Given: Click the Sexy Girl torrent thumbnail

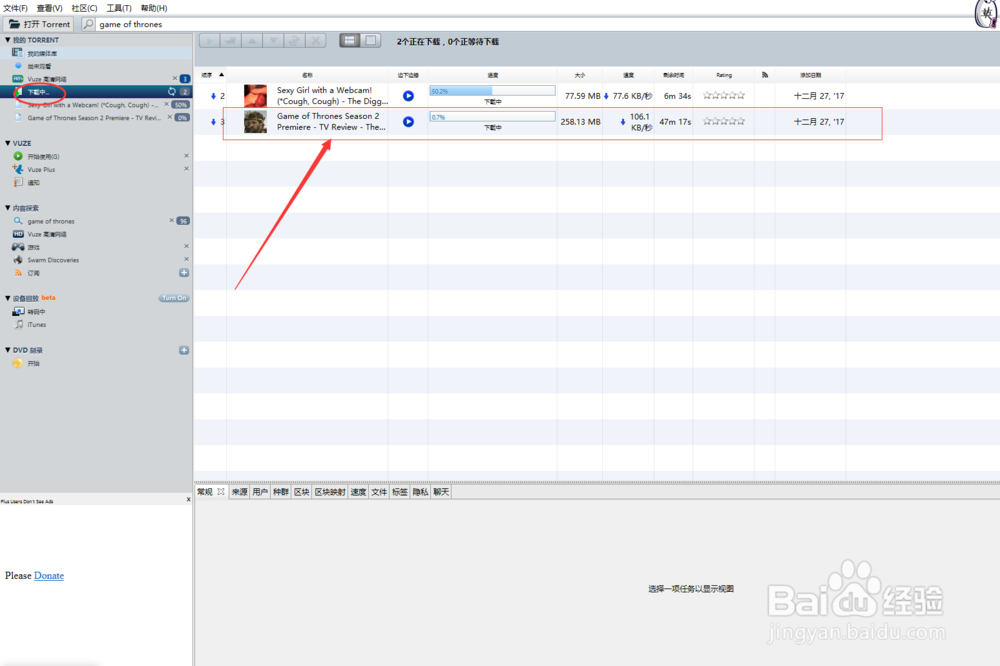Looking at the screenshot, I should [256, 96].
